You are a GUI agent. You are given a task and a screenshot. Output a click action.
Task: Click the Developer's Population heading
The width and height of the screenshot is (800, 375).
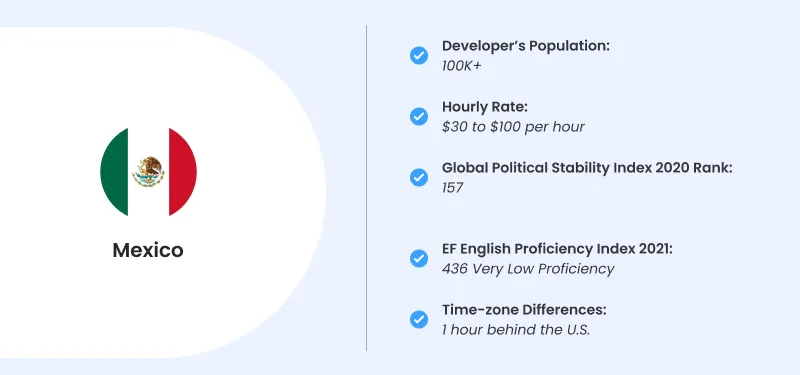coord(526,46)
